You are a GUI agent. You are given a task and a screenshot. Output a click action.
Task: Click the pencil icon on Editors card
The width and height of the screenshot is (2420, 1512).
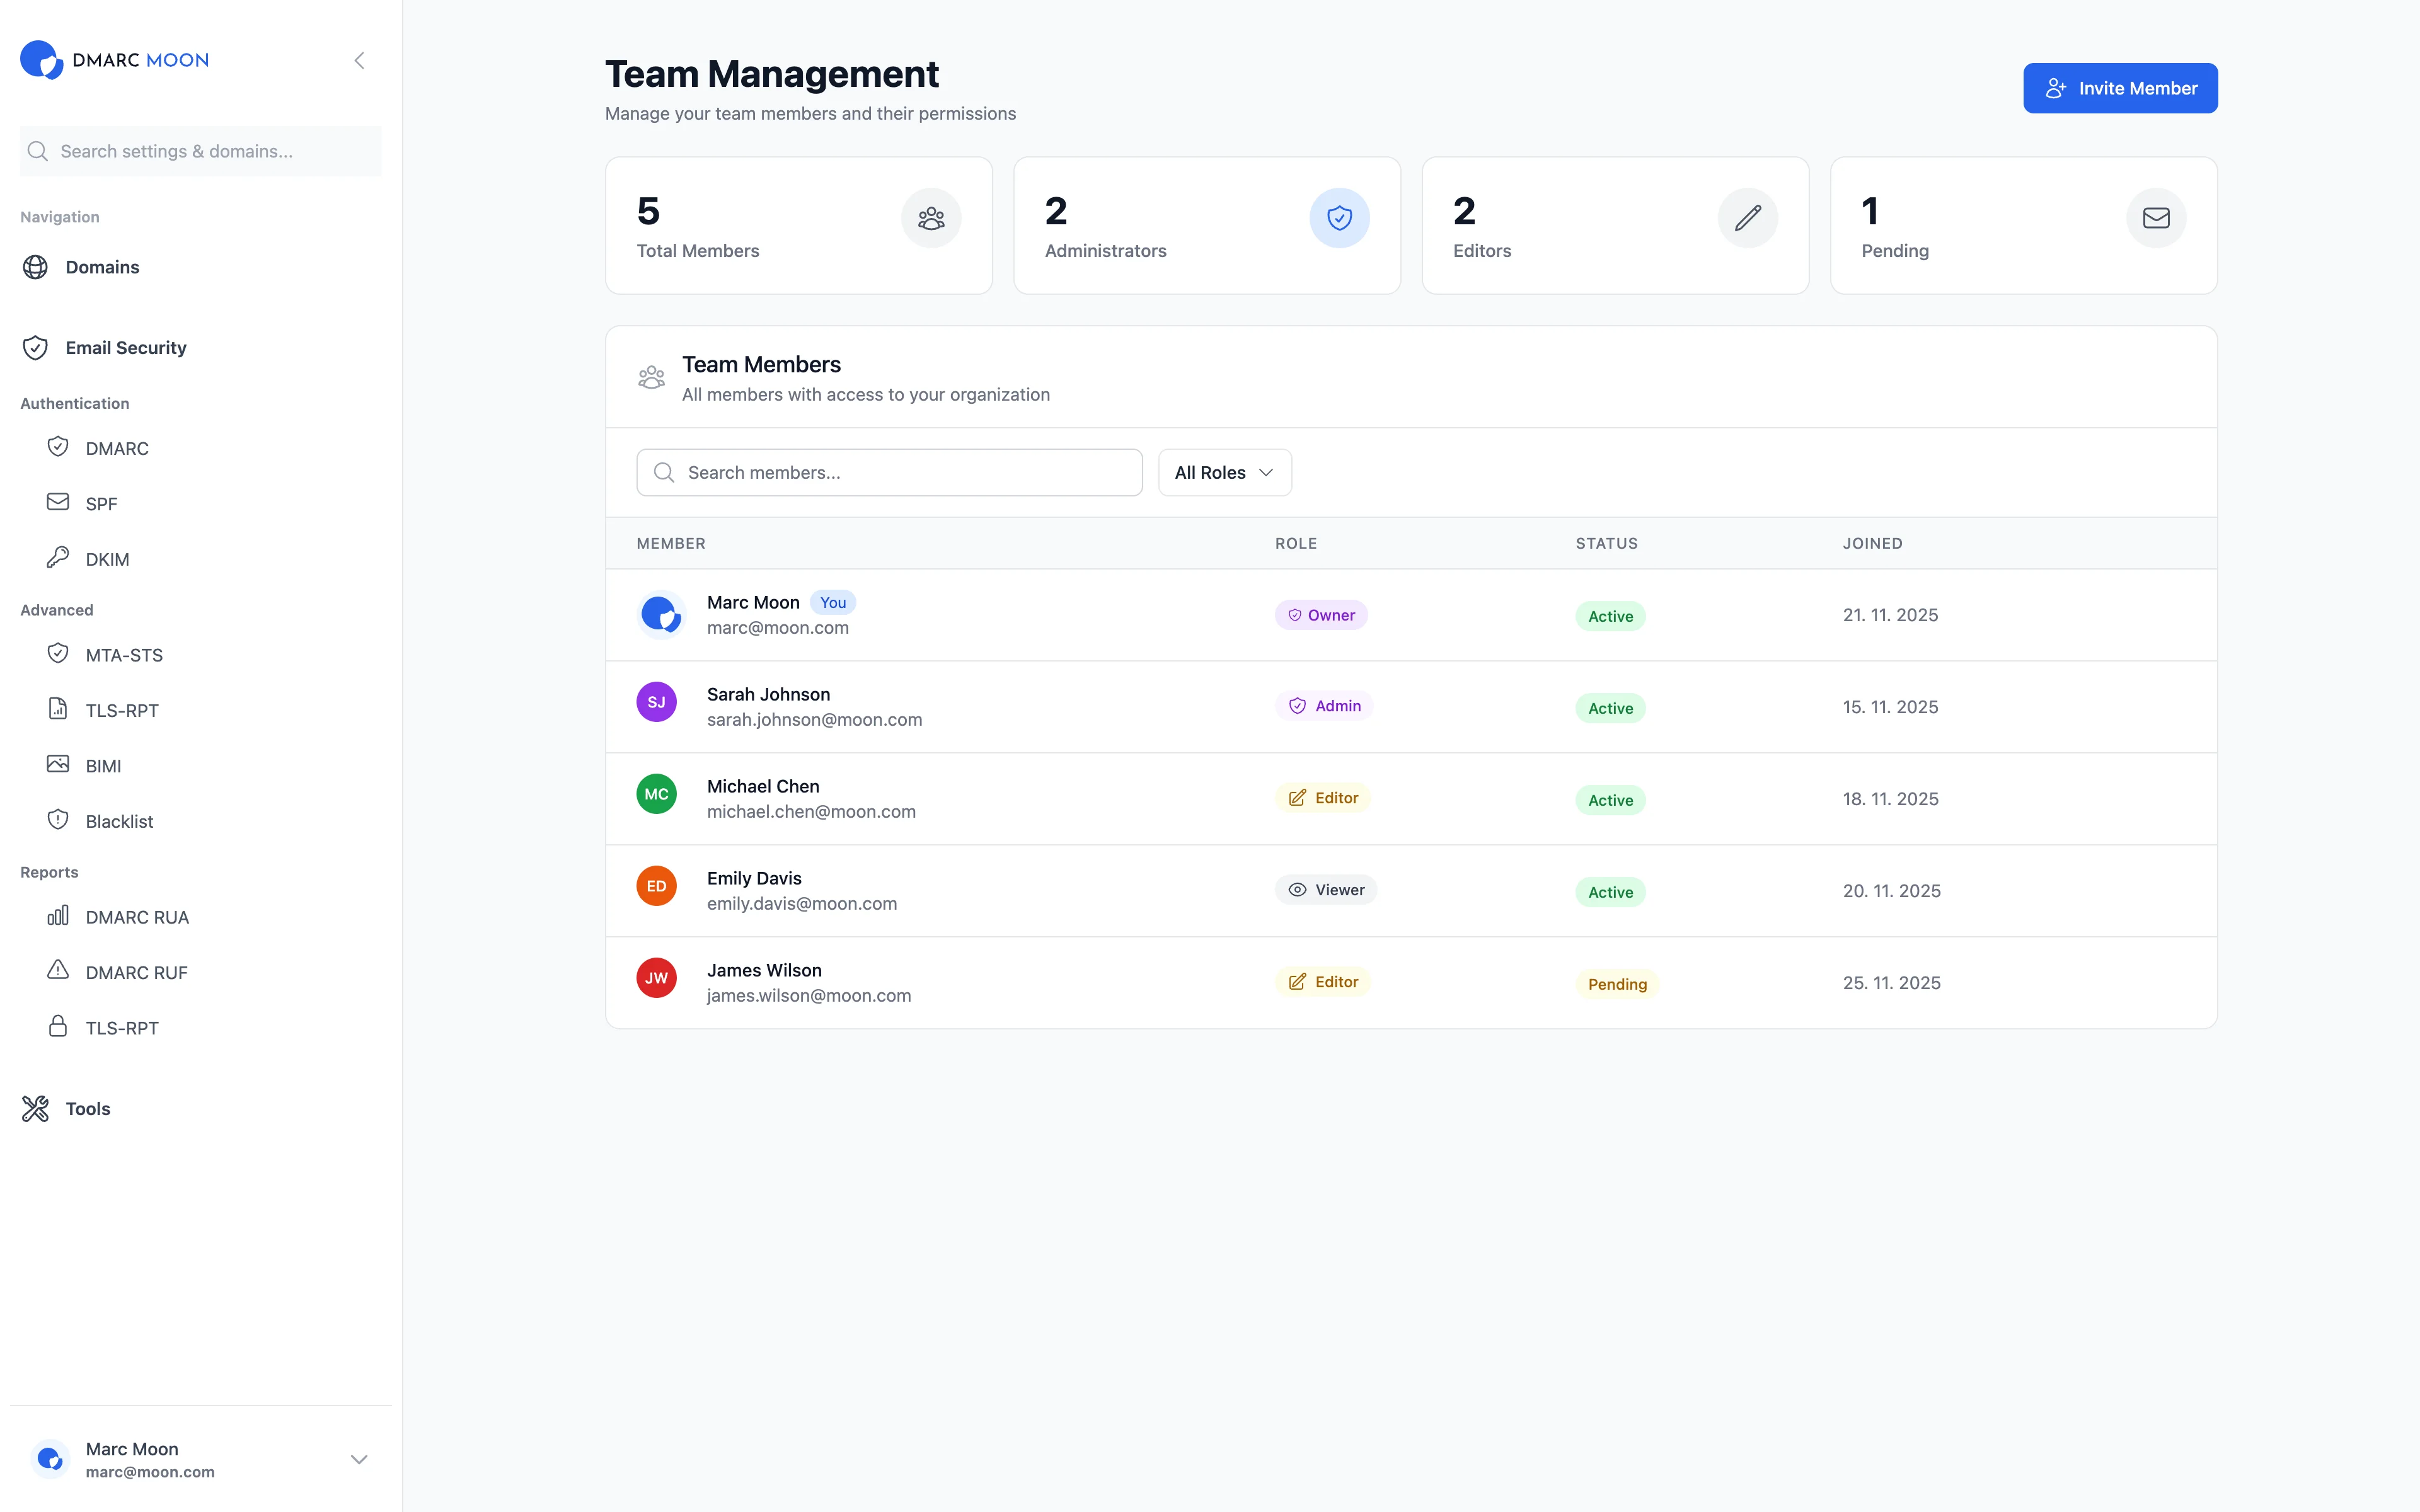pyautogui.click(x=1748, y=217)
